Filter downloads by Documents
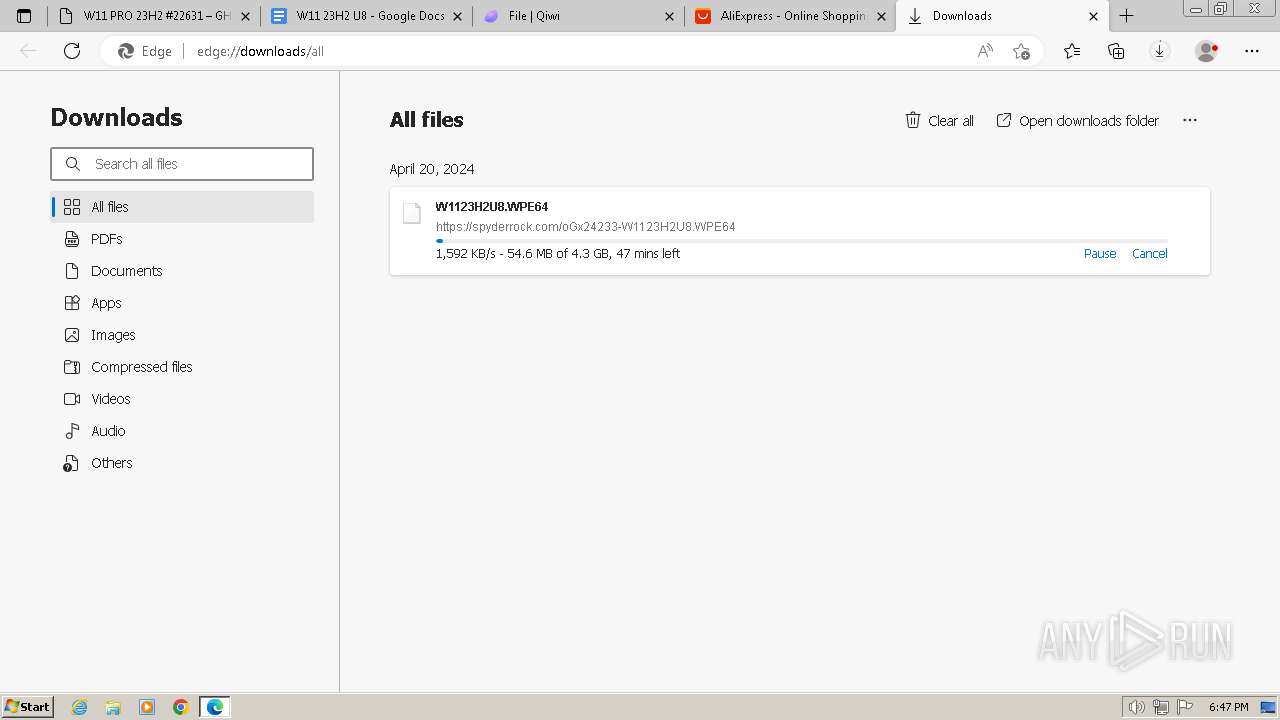The width and height of the screenshot is (1280, 720). tap(182, 271)
